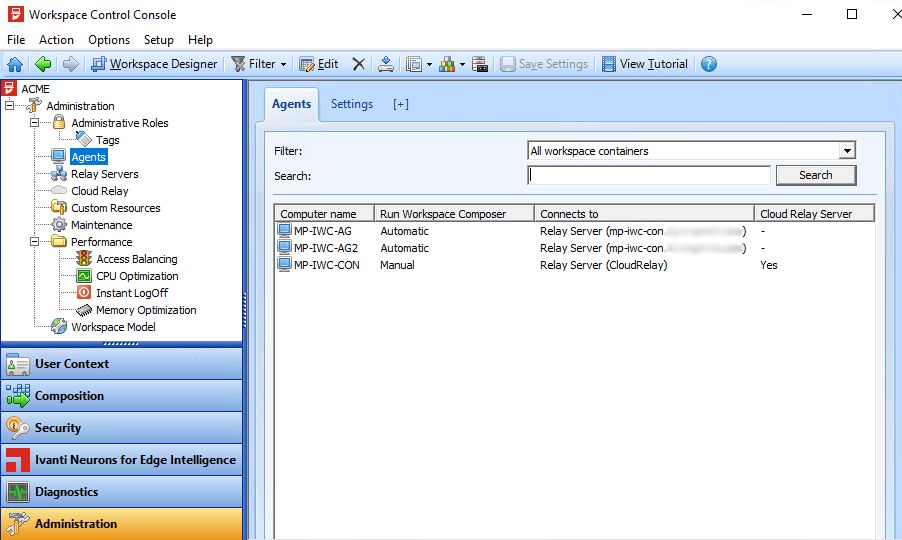Select Agents in the tree

pos(89,157)
